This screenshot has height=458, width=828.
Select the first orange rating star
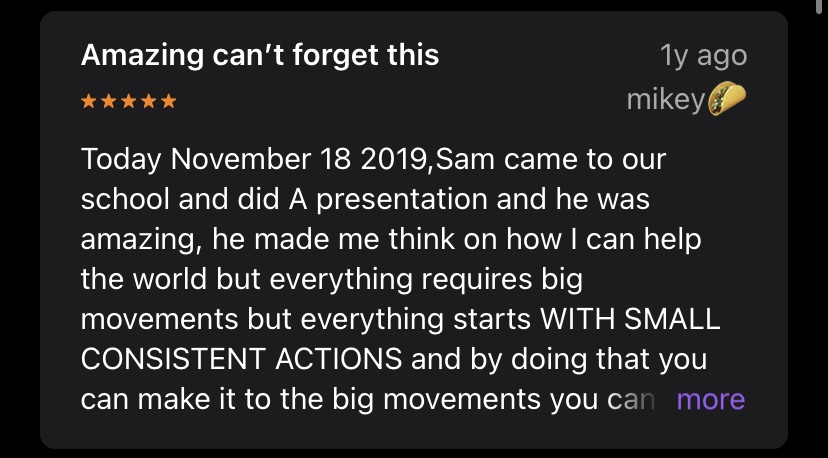89,101
